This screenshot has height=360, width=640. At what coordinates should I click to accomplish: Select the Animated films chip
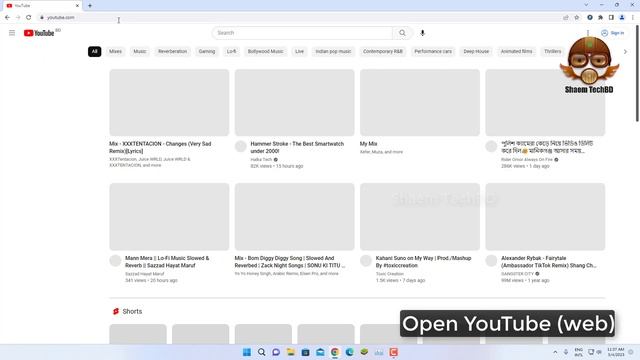pyautogui.click(x=516, y=51)
